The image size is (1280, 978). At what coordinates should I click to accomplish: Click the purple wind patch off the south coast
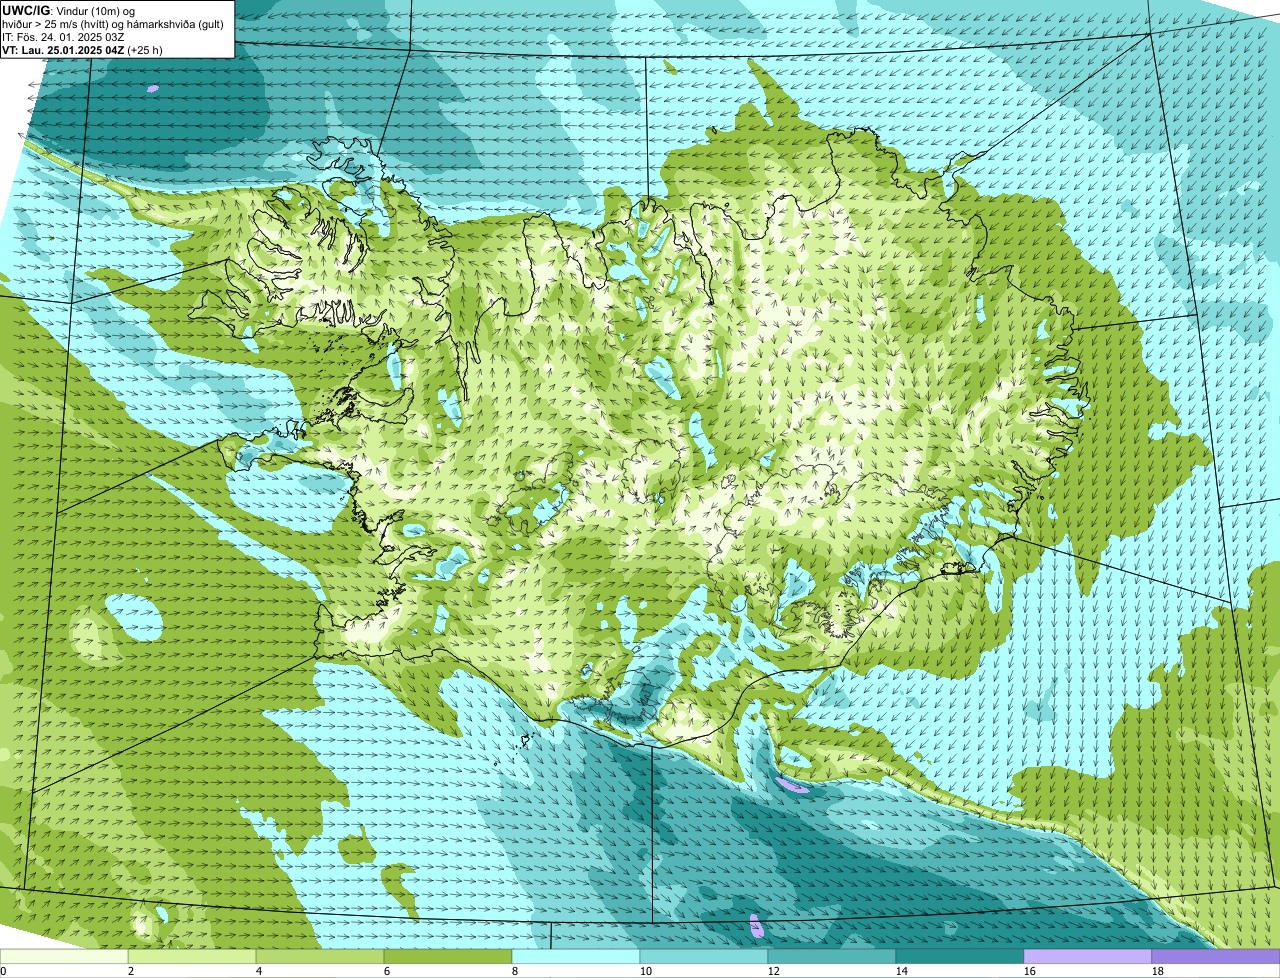tap(792, 785)
